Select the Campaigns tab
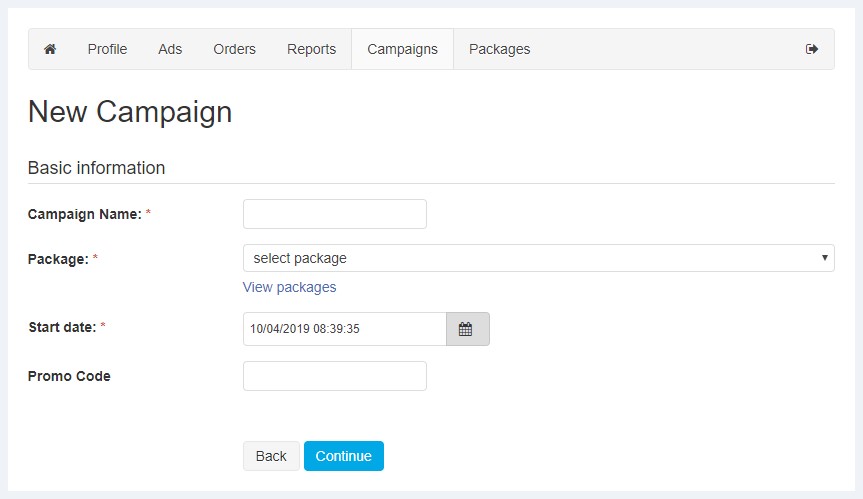 pos(402,49)
